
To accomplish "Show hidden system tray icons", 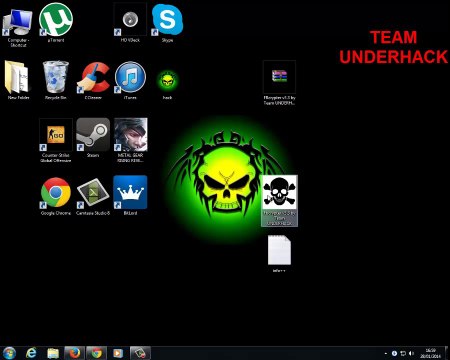I will click(x=386, y=353).
